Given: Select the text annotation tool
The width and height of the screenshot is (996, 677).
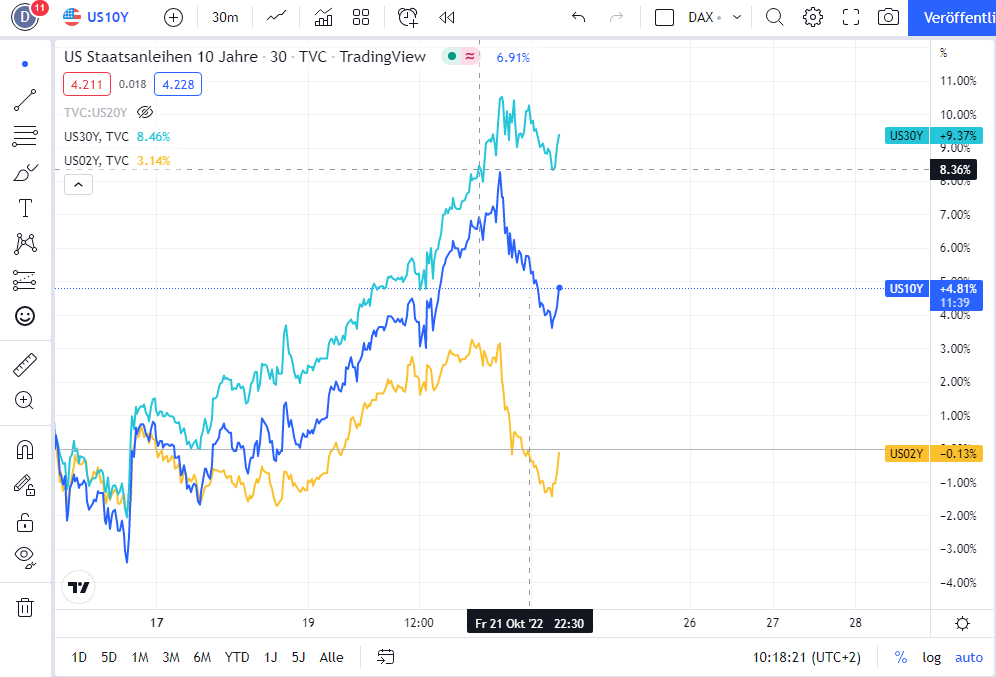Looking at the screenshot, I should pyautogui.click(x=25, y=208).
